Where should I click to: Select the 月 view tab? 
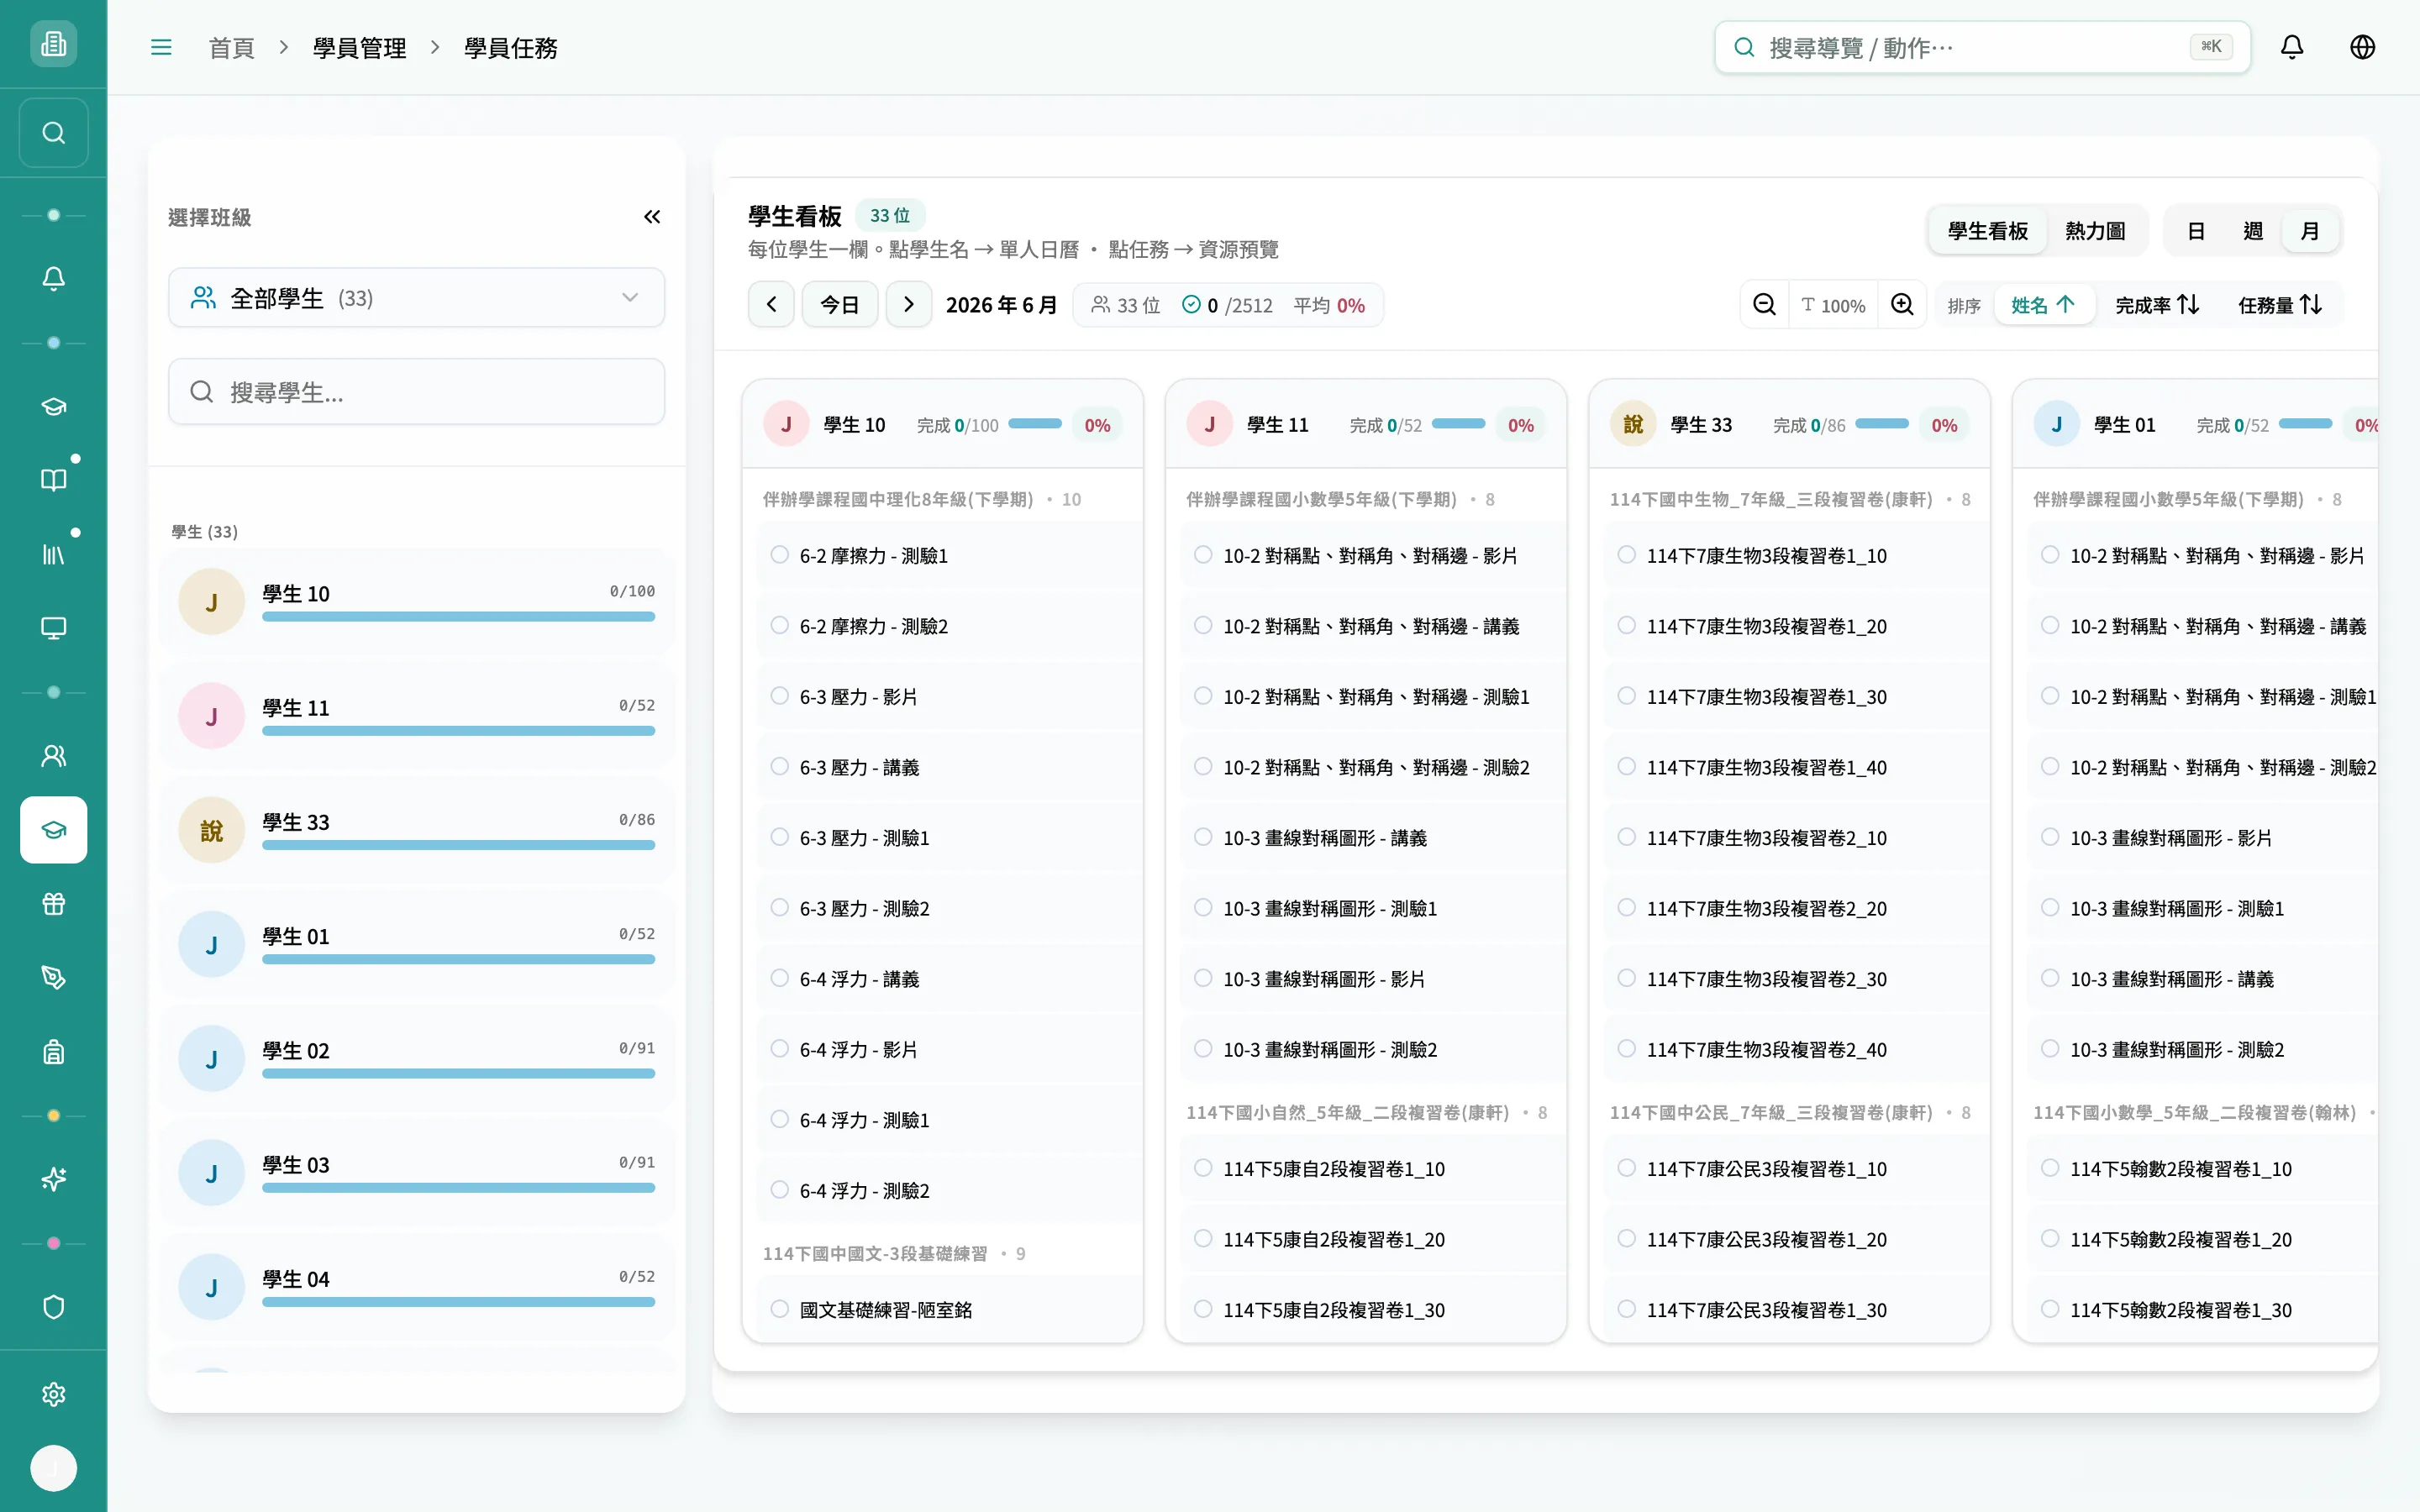pos(2309,231)
